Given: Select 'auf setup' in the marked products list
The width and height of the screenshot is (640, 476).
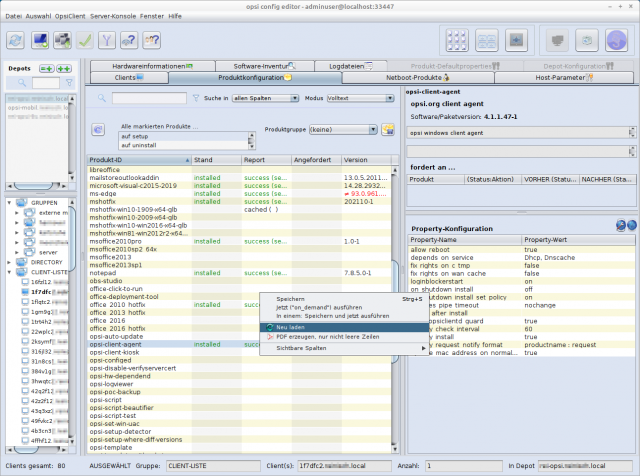Looking at the screenshot, I should click(184, 136).
